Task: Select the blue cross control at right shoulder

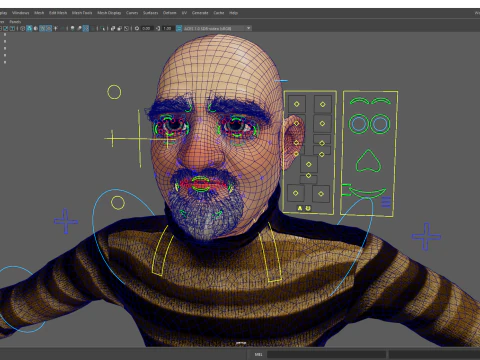Action: click(x=426, y=237)
